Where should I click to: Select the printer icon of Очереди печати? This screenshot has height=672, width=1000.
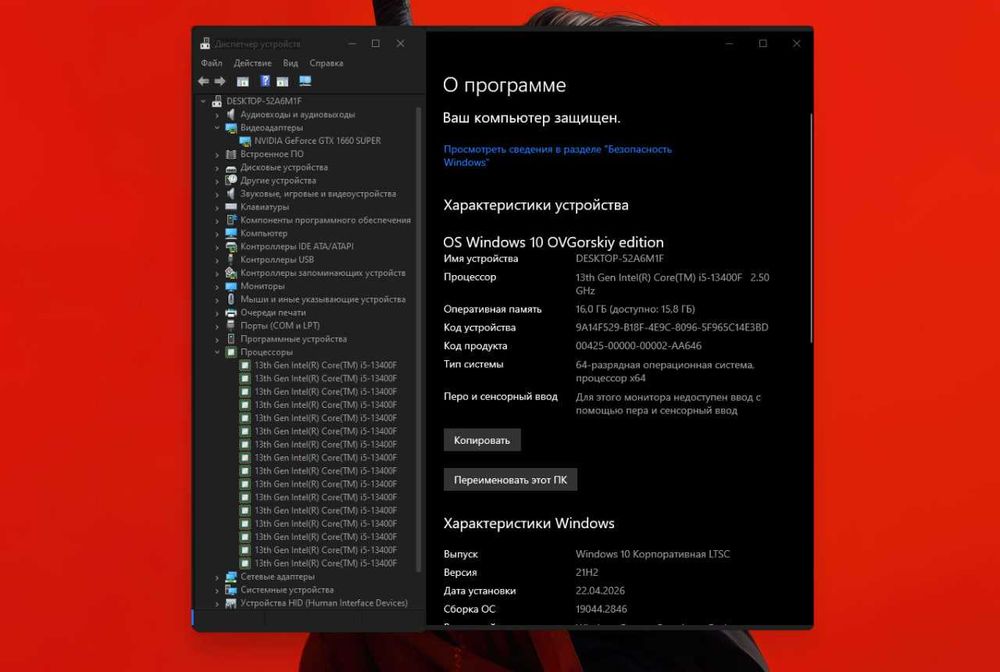pyautogui.click(x=231, y=312)
